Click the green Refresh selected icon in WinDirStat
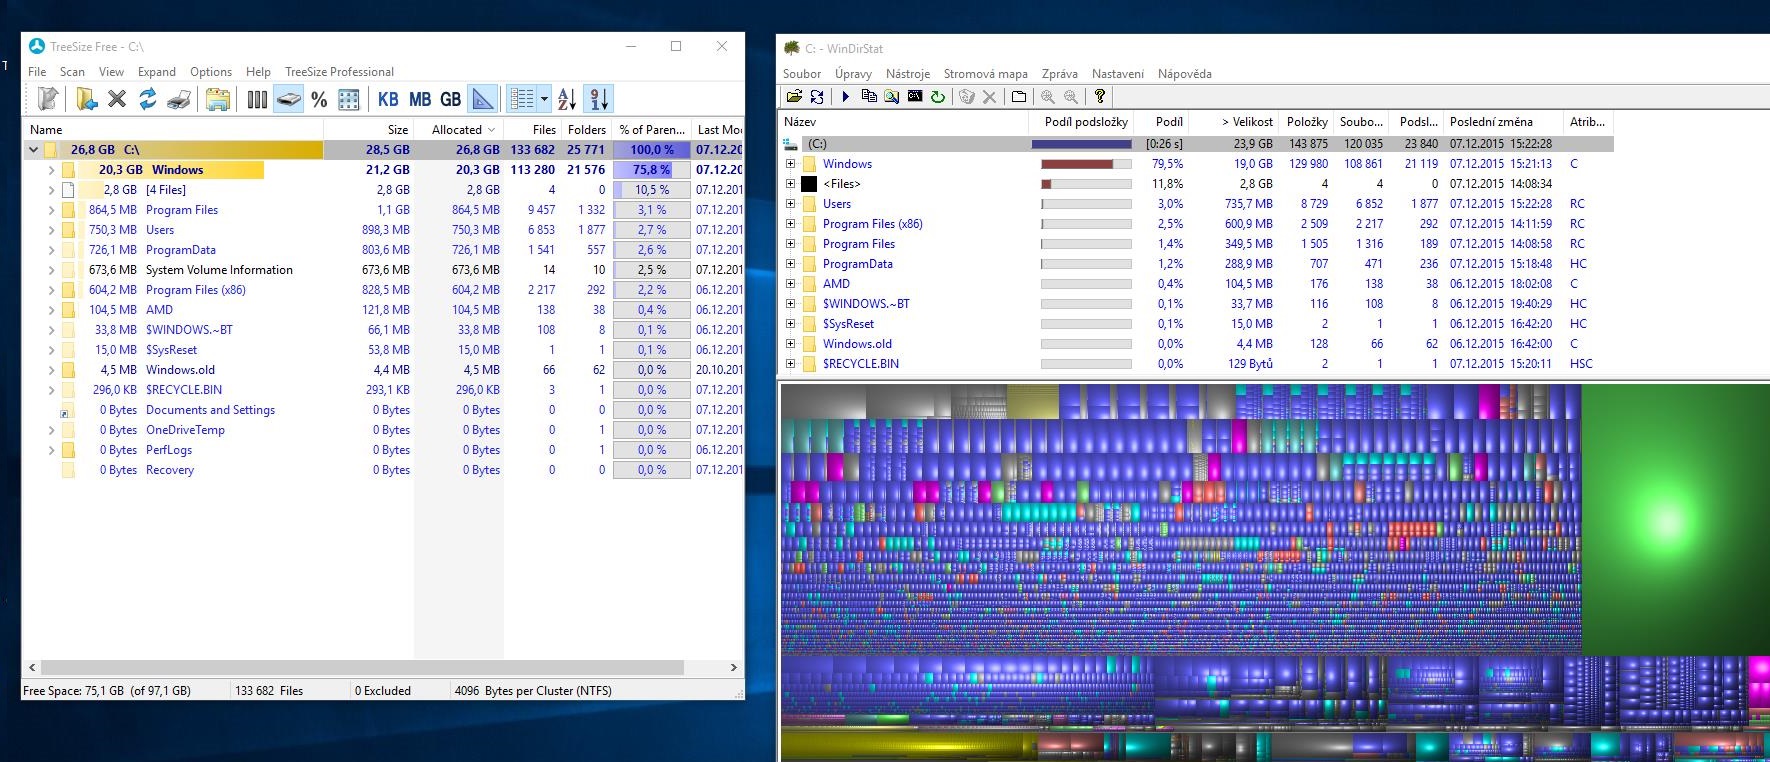Image resolution: width=1770 pixels, height=762 pixels. 937,97
